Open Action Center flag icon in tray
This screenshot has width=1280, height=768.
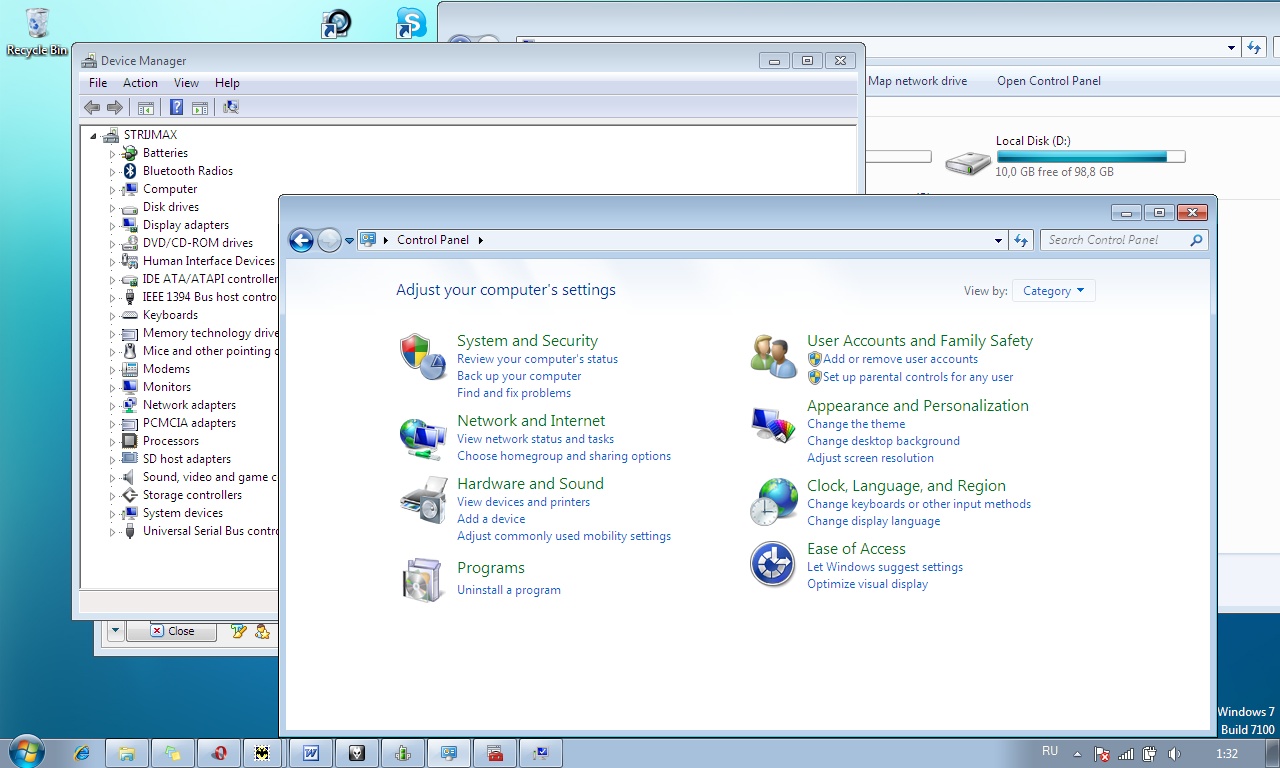[x=1102, y=754]
